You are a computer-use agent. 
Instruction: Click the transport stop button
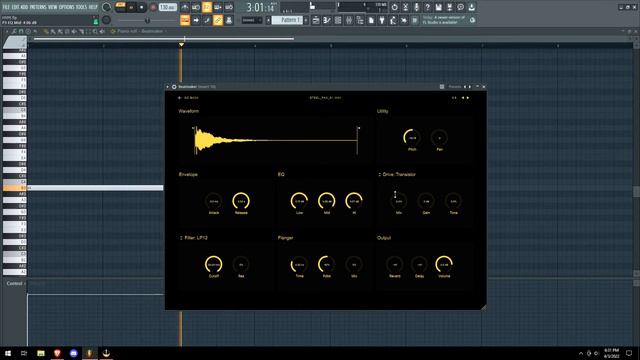[x=142, y=7]
